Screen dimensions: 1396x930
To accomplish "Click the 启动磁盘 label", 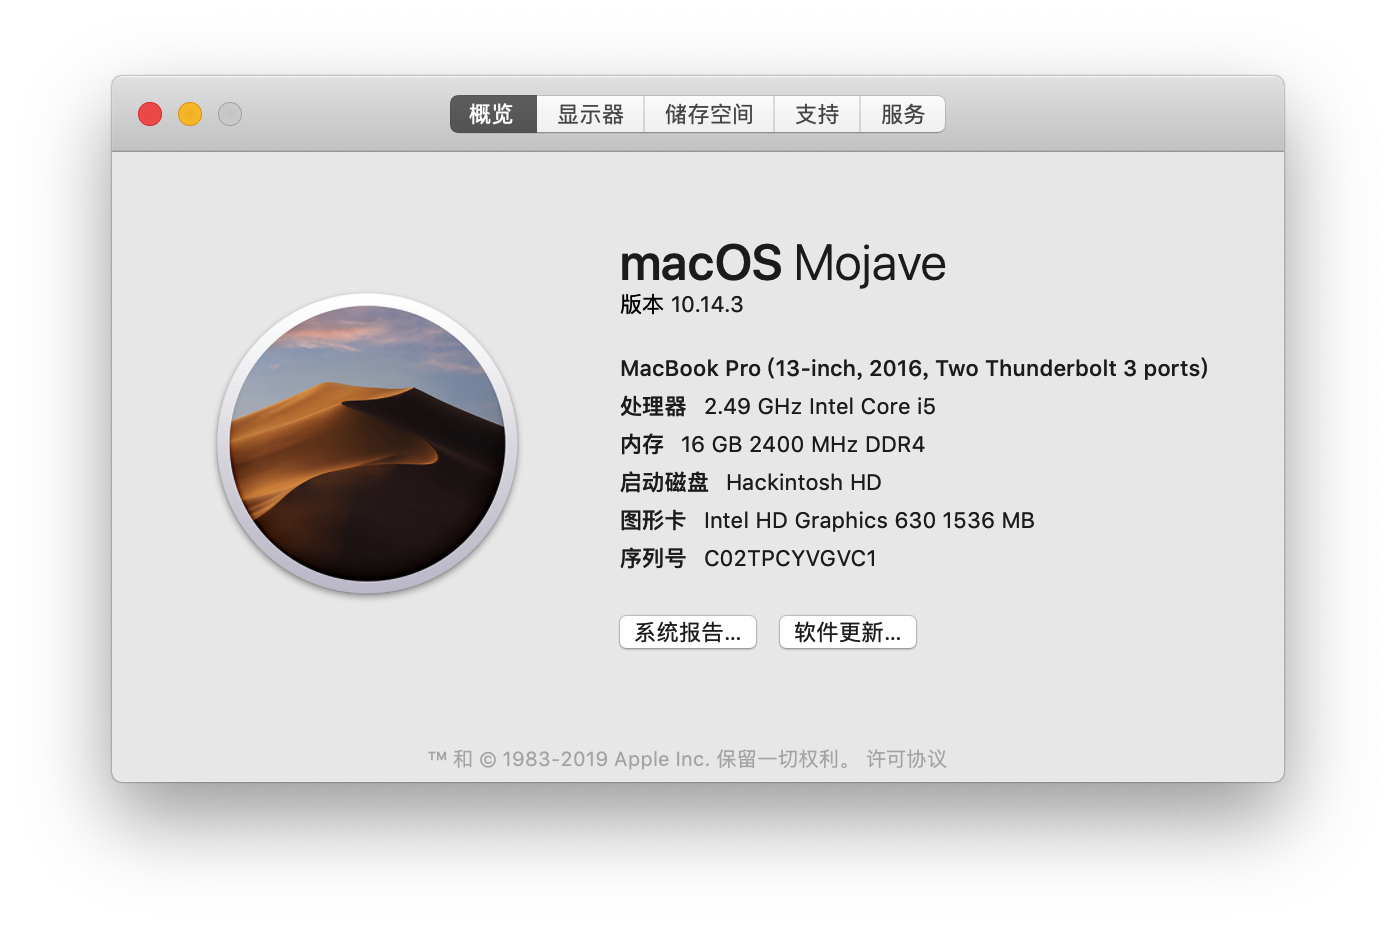I will [x=664, y=482].
